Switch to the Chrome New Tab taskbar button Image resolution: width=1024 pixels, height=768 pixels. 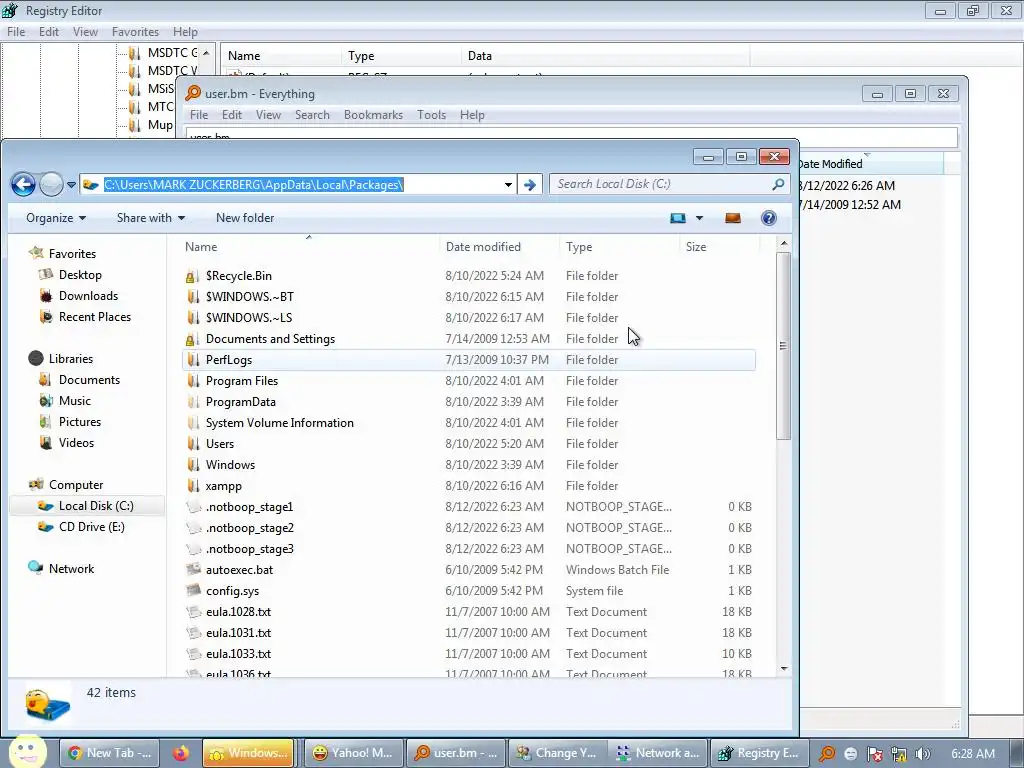click(109, 753)
